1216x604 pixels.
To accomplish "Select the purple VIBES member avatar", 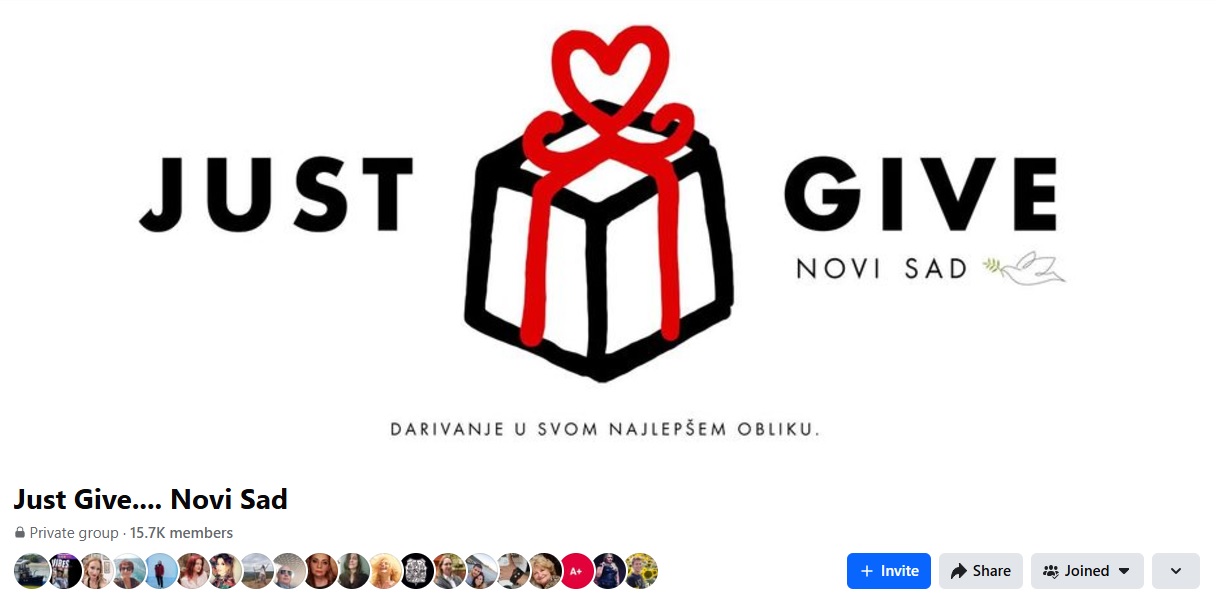I will [65, 571].
